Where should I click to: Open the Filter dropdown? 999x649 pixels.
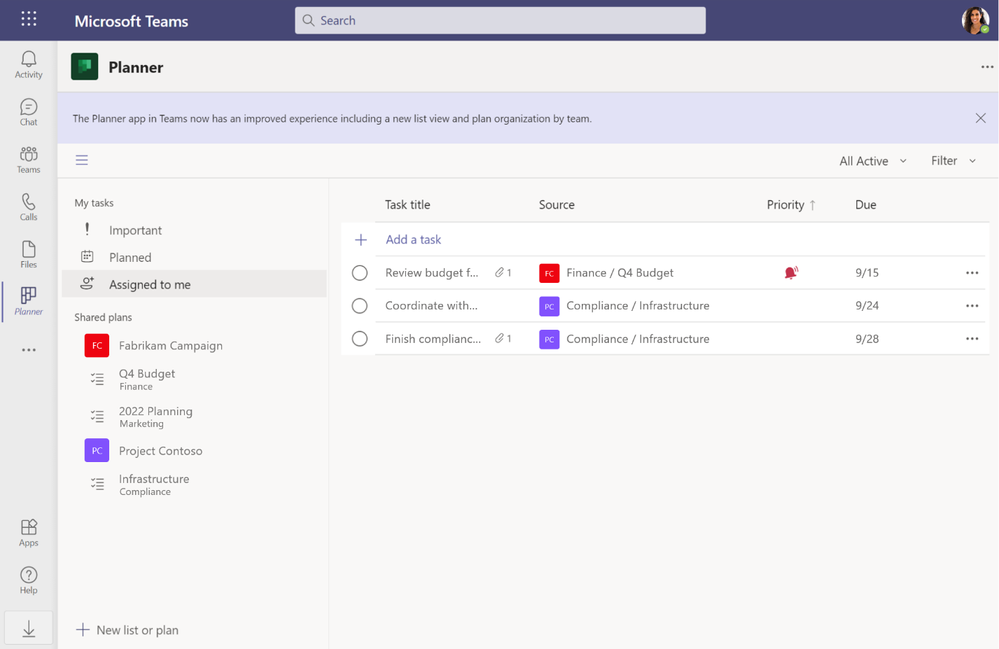pyautogui.click(x=953, y=161)
